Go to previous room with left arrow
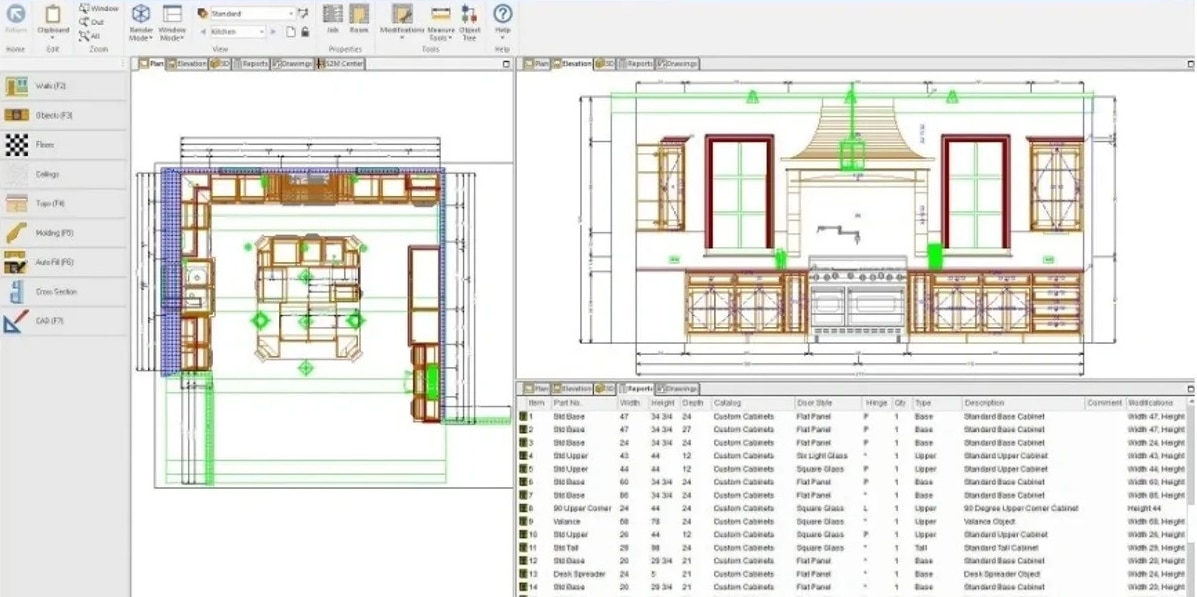 coord(203,32)
